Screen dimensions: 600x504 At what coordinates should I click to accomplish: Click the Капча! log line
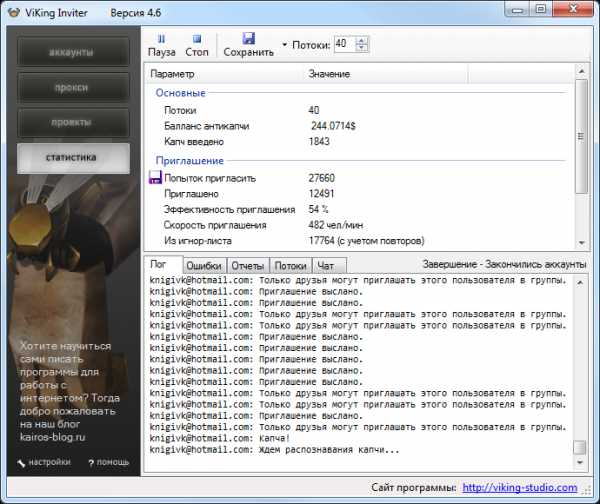220,439
